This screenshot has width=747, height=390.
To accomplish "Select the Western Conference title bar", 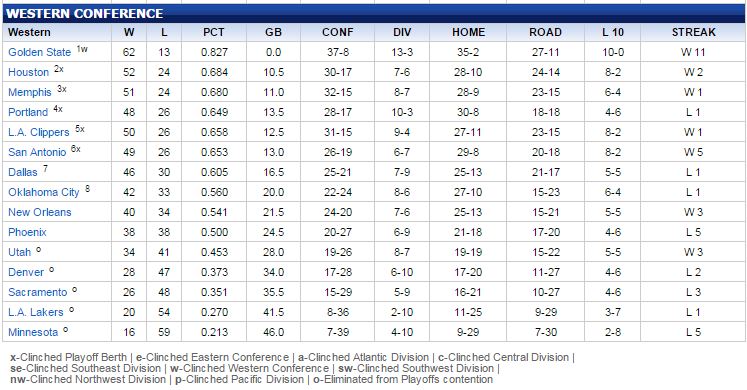I will (x=374, y=13).
